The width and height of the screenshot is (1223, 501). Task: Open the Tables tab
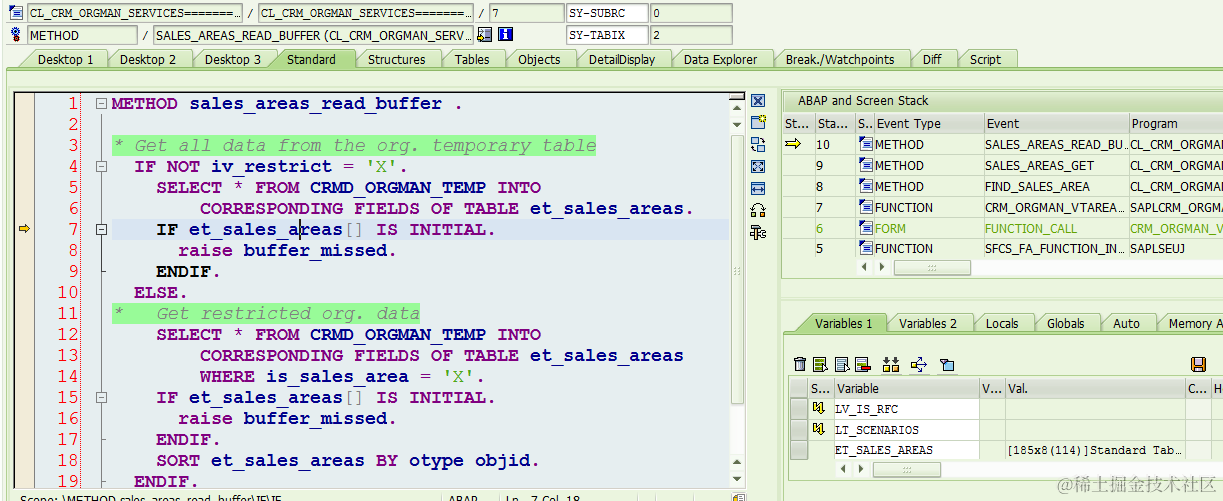pyautogui.click(x=472, y=59)
